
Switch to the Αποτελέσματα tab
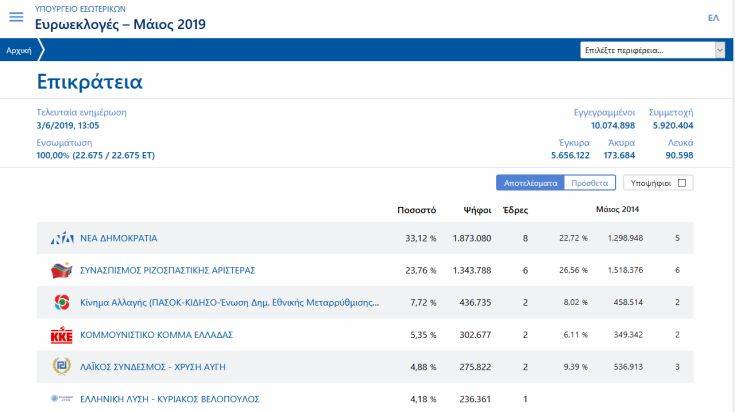pos(530,183)
